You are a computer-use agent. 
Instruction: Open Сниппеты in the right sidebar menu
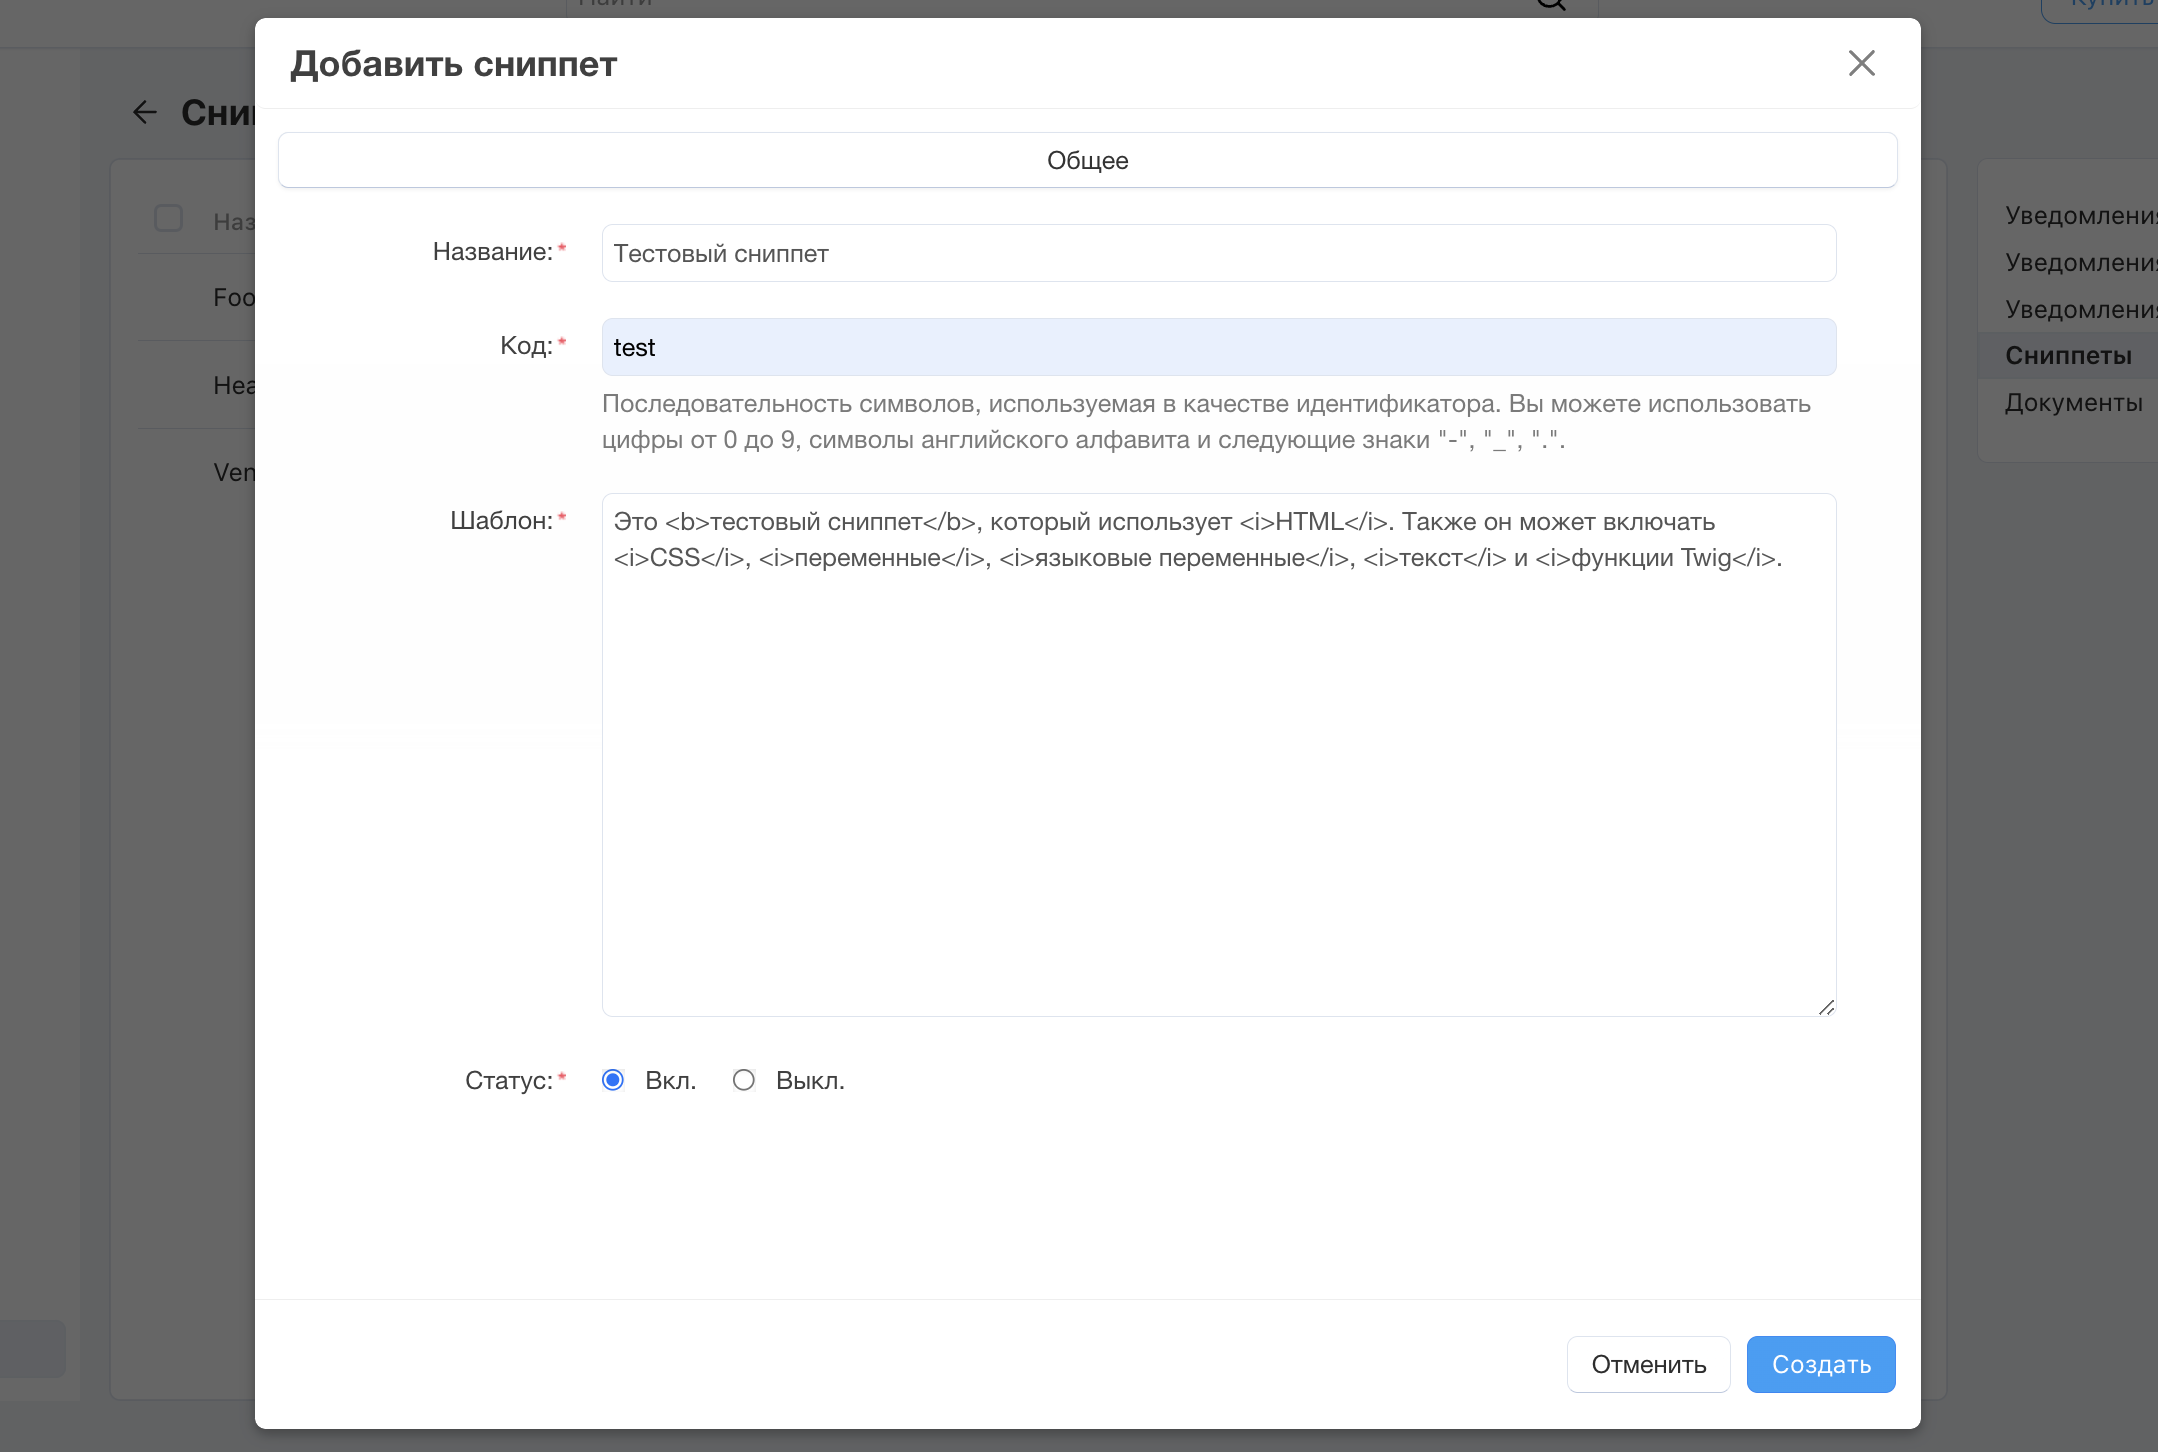[2068, 356]
